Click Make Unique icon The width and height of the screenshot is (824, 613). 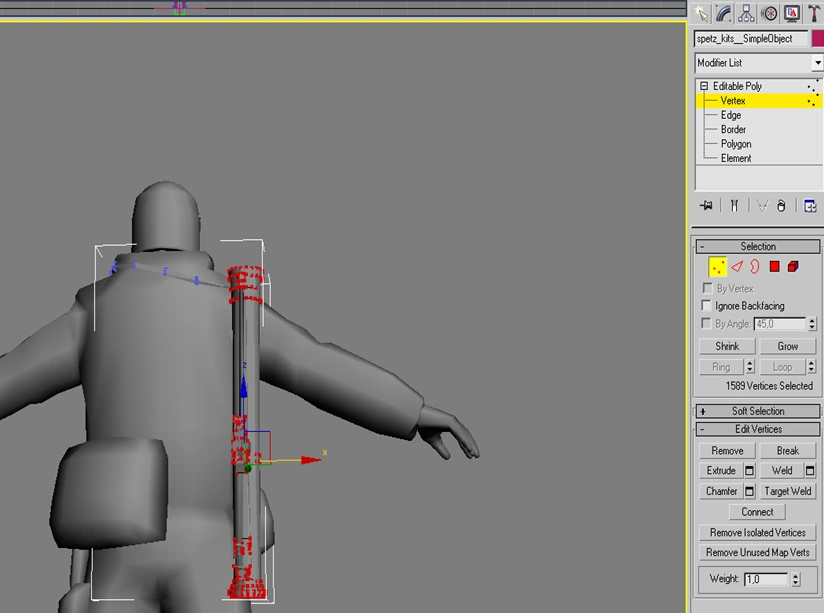click(762, 206)
